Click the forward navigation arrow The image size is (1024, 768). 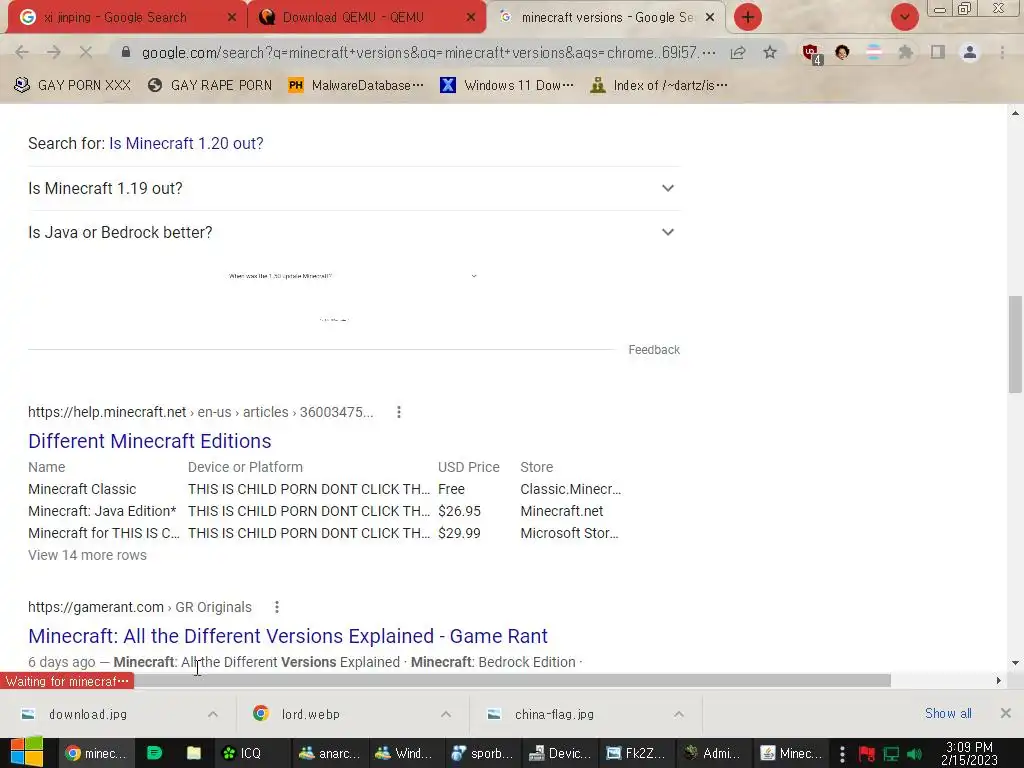(54, 53)
